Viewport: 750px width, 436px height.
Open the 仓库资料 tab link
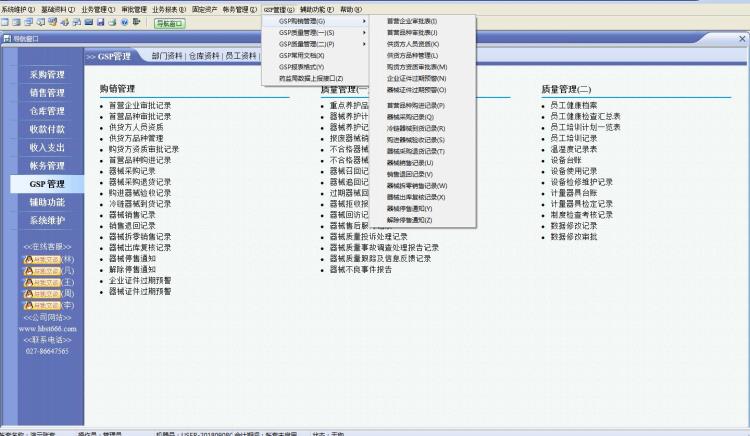[x=204, y=56]
